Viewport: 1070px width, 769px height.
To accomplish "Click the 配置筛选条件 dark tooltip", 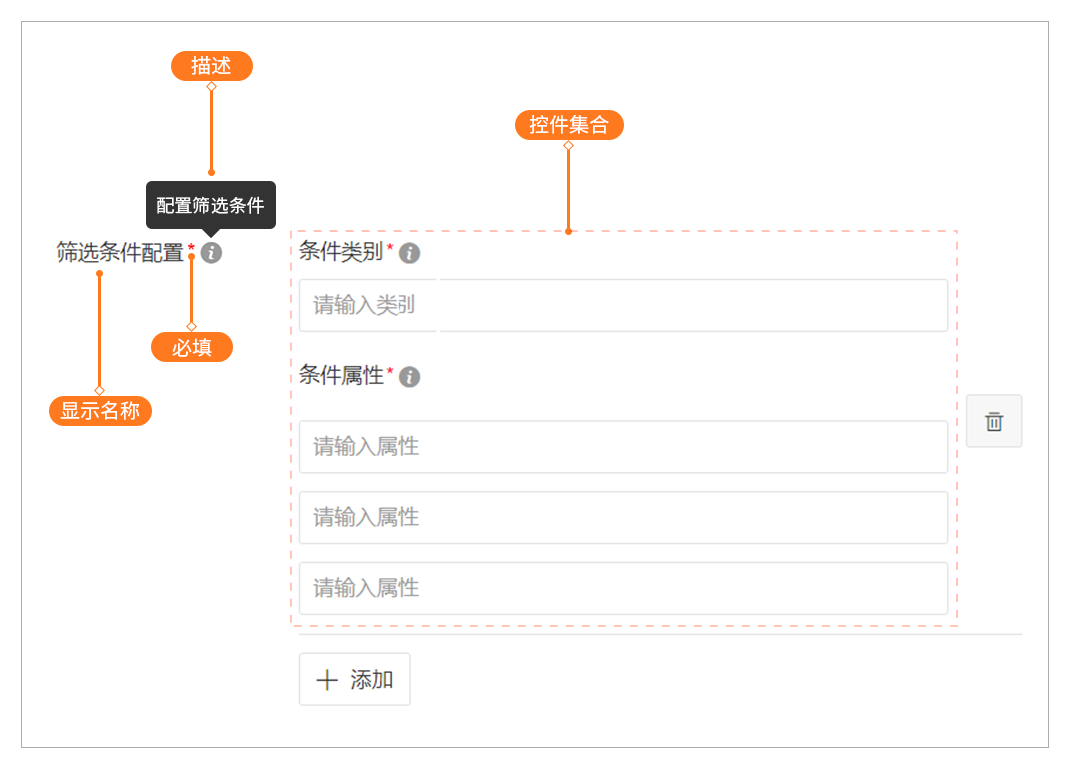I will [x=210, y=205].
